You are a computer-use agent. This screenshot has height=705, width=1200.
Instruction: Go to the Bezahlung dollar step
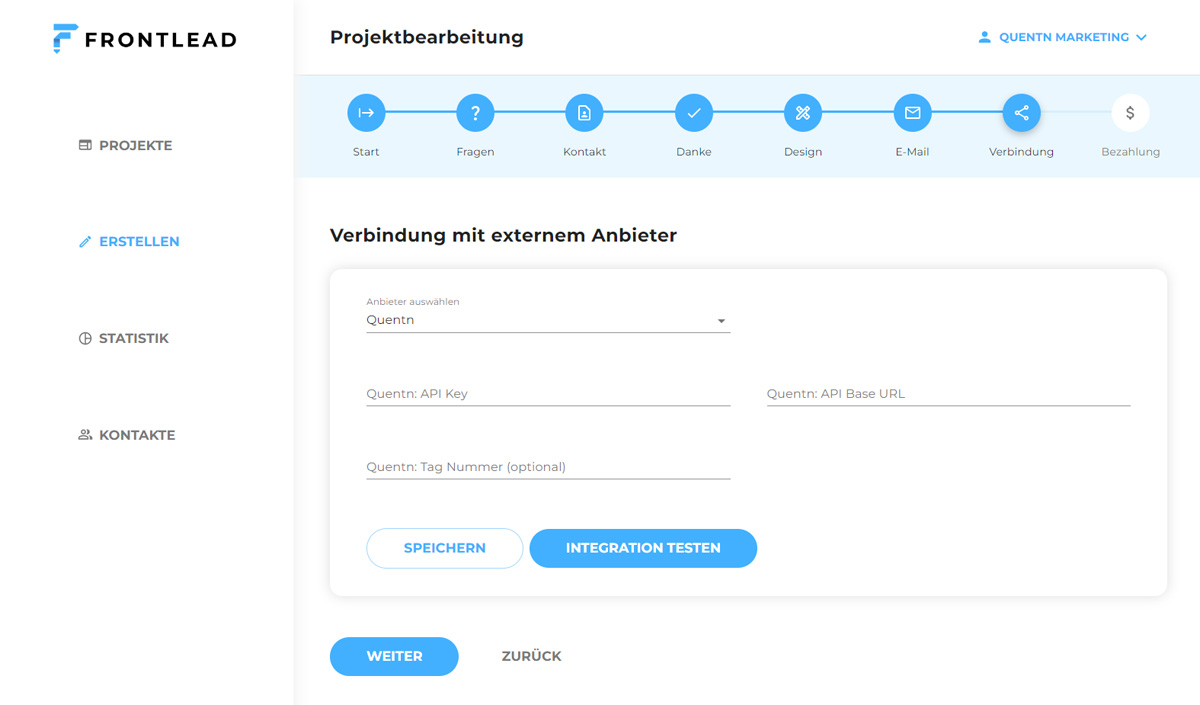(x=1130, y=113)
